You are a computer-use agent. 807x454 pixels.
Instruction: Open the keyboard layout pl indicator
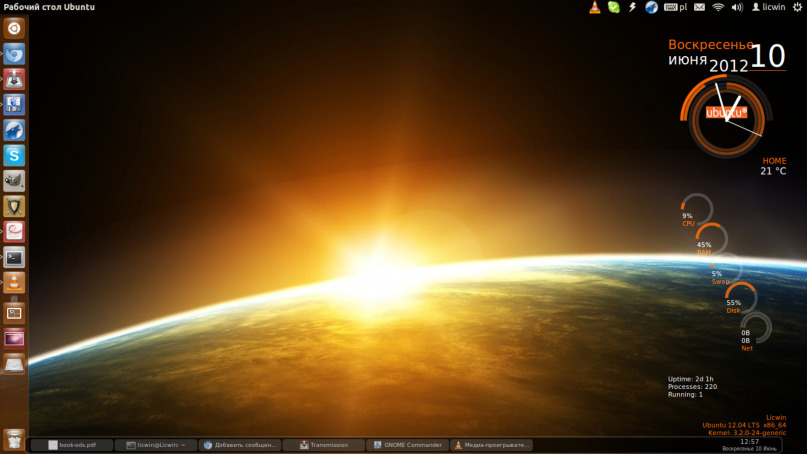[x=675, y=7]
